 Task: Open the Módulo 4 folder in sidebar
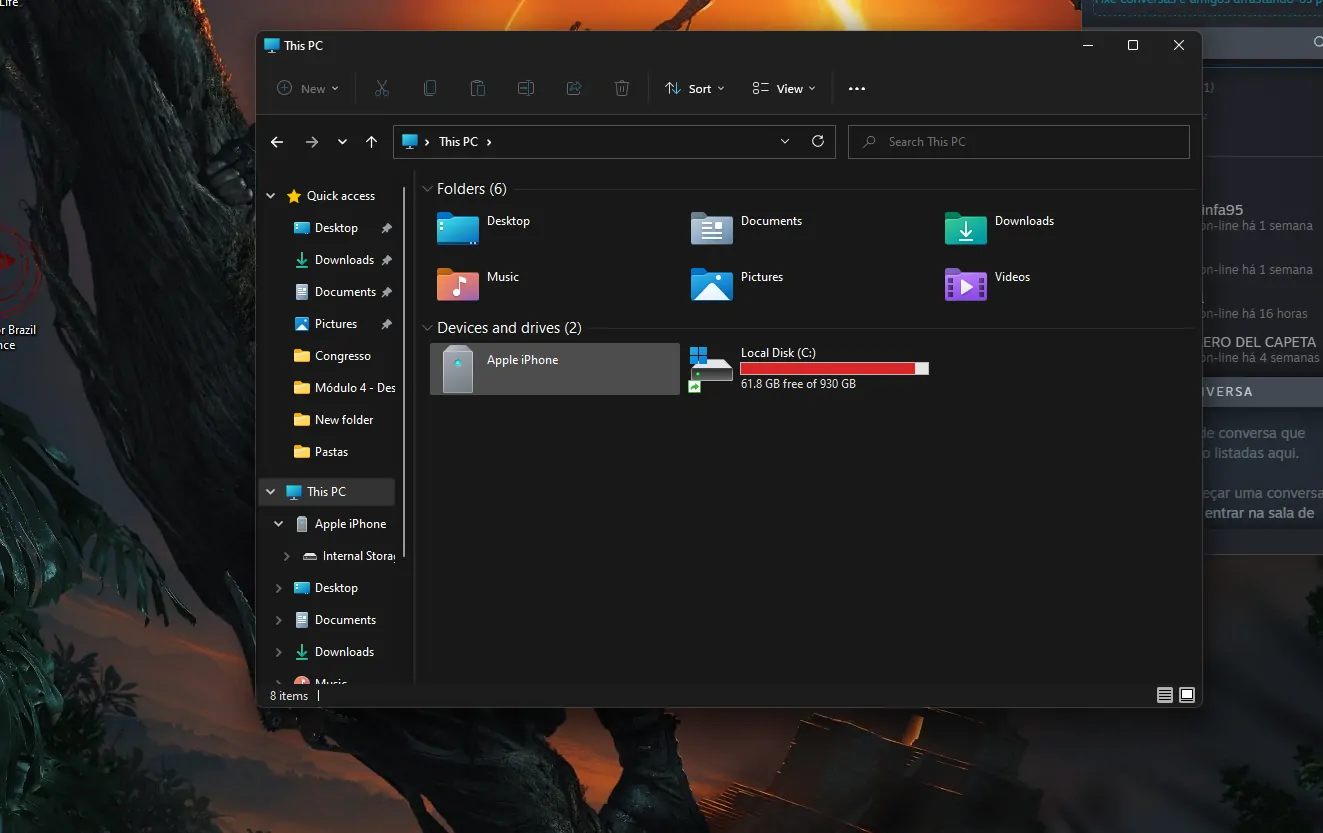pos(346,388)
